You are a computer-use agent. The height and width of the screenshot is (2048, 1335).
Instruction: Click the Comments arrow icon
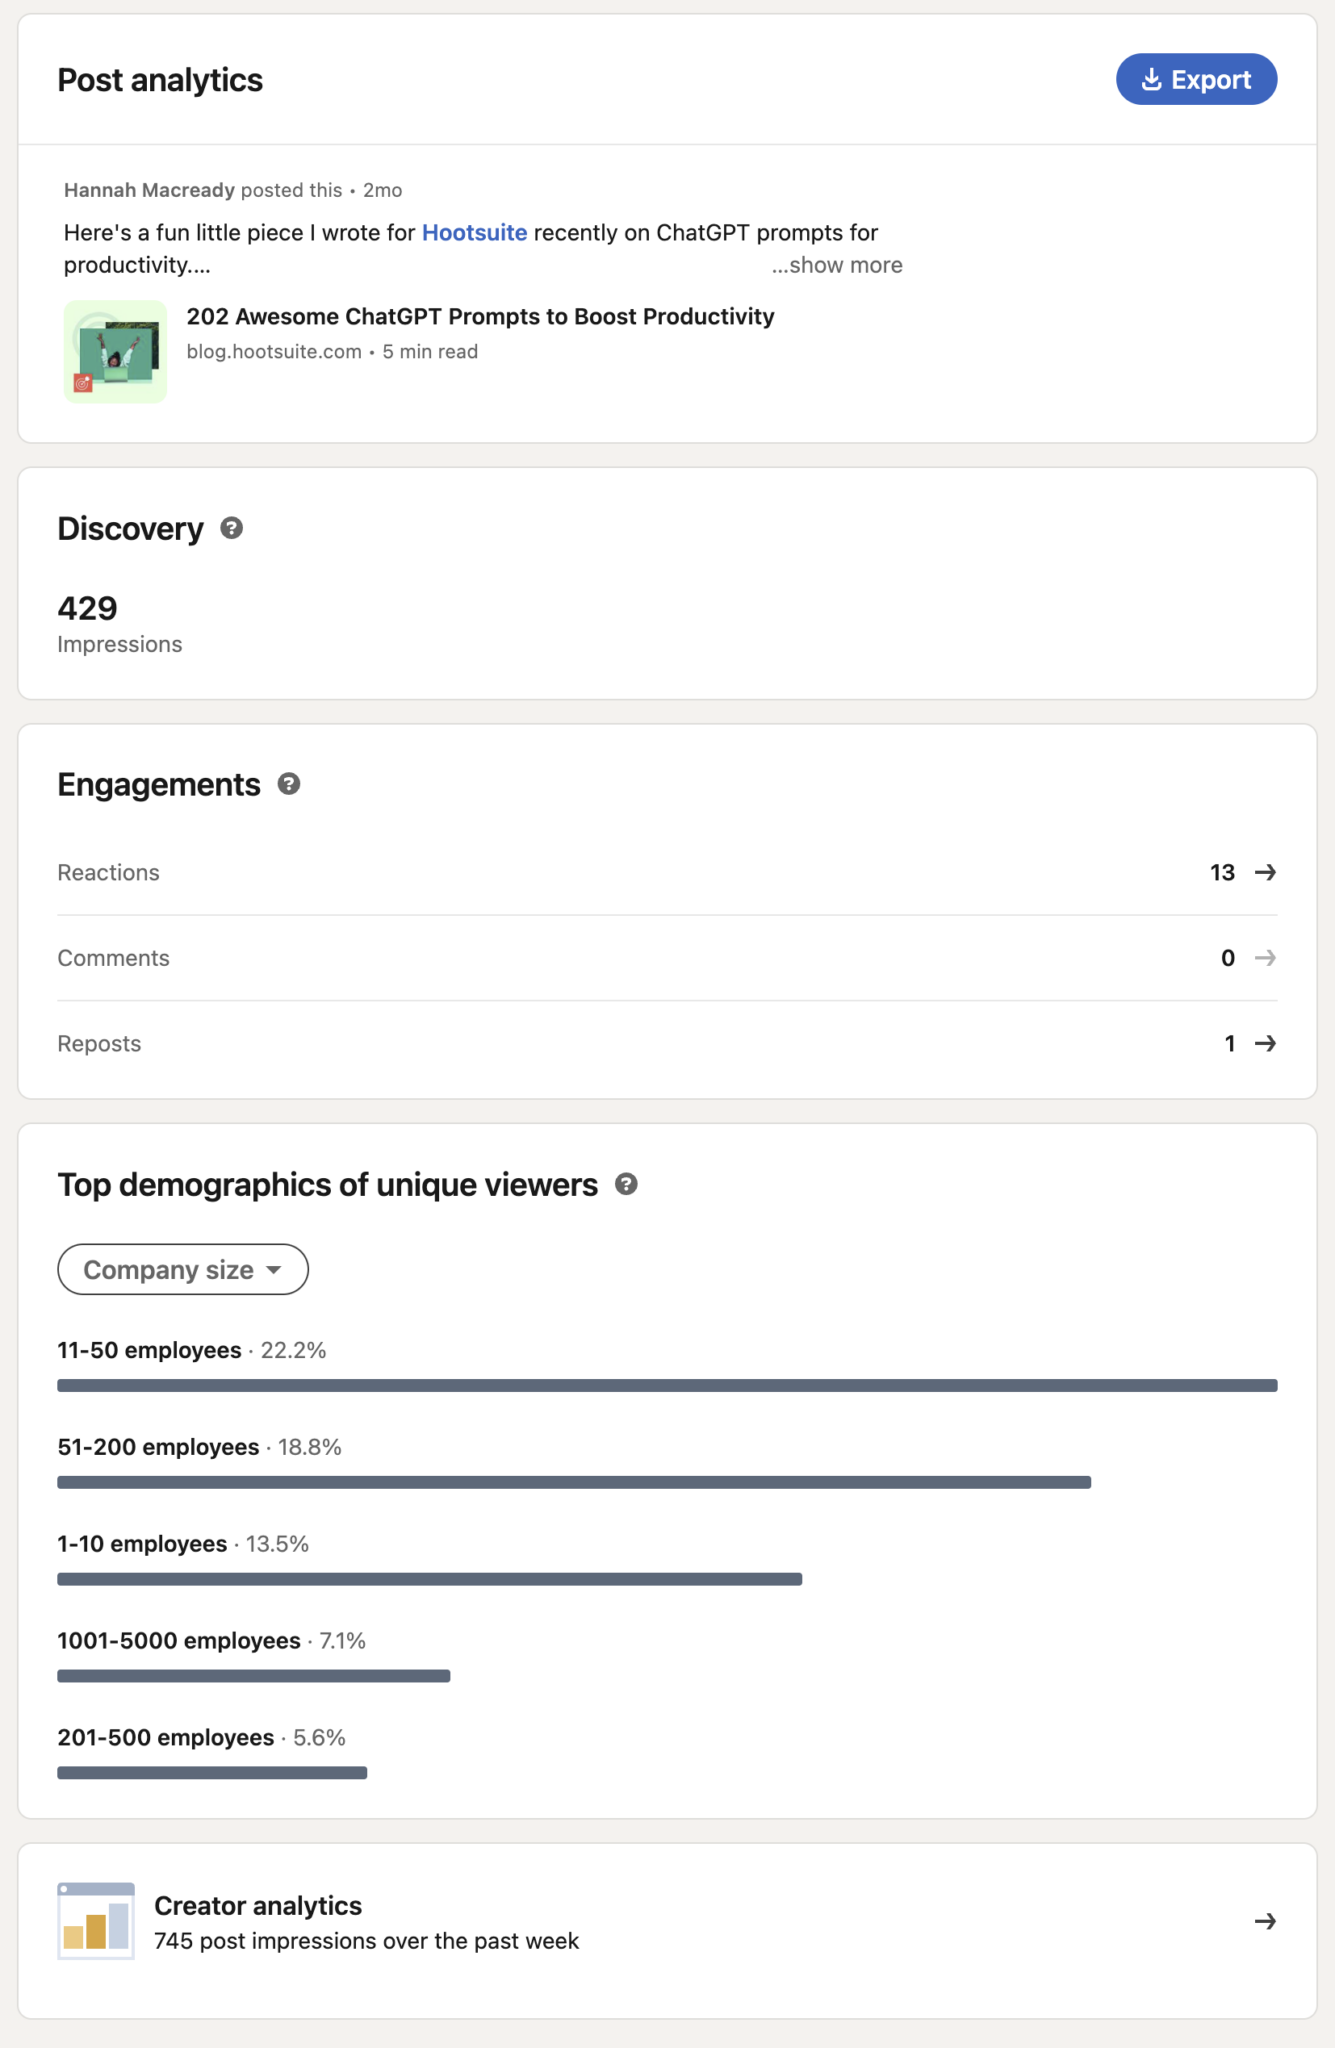coord(1266,957)
